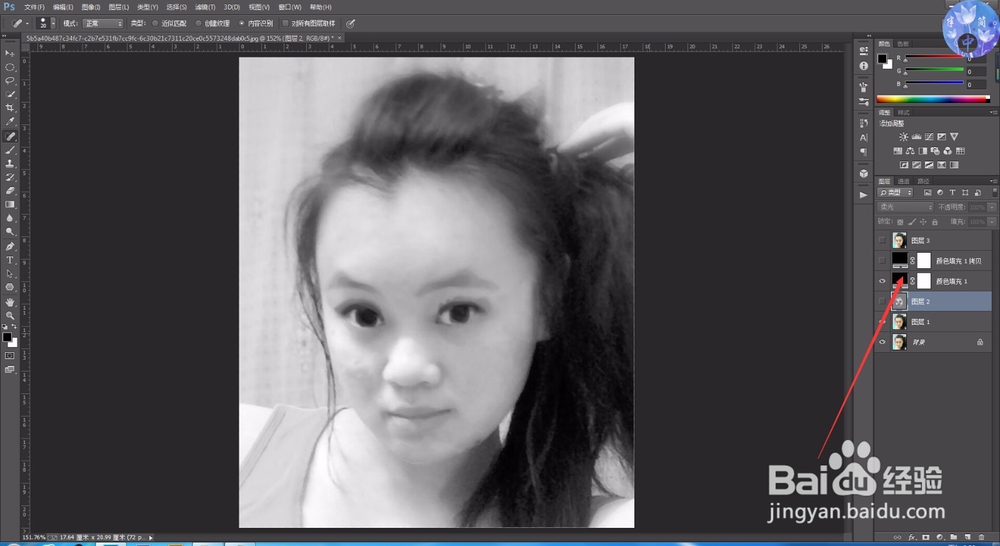
Task: Enable 对所有图层取样 checkbox
Action: tap(285, 24)
